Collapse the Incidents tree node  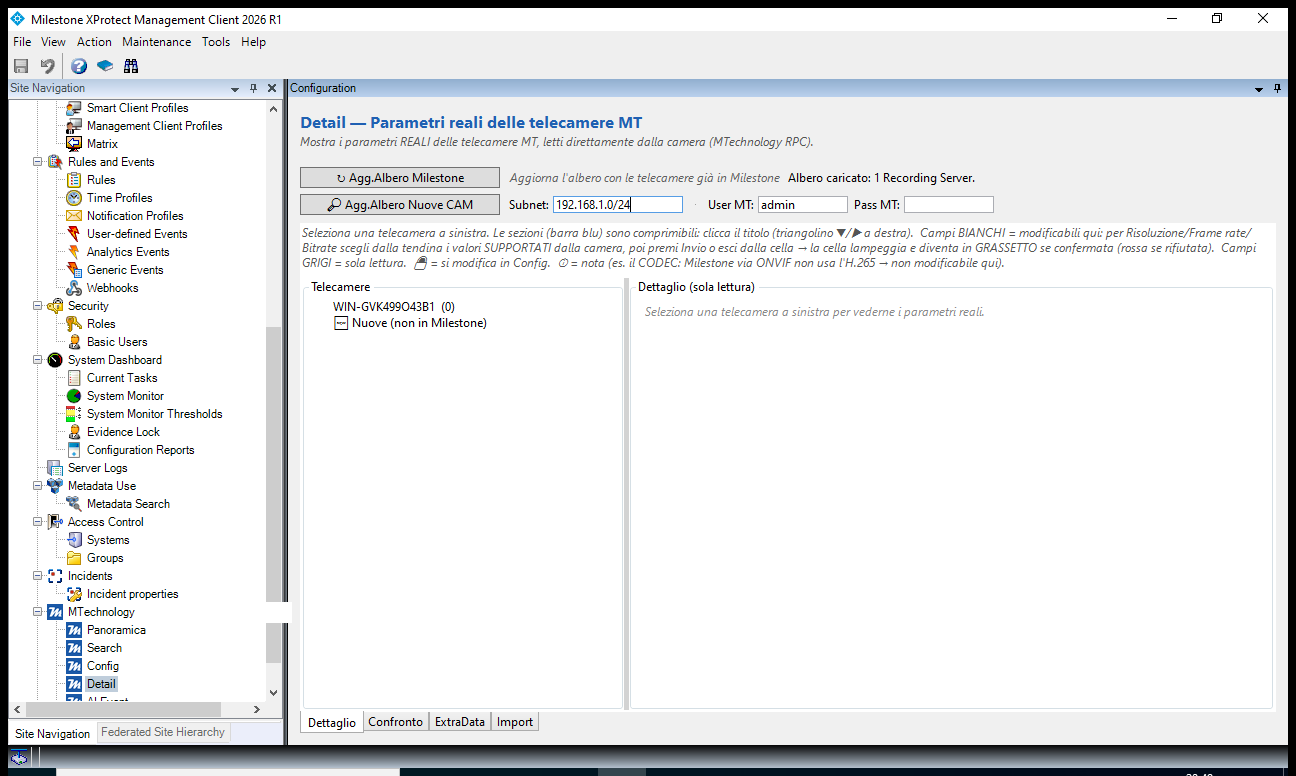[38, 576]
